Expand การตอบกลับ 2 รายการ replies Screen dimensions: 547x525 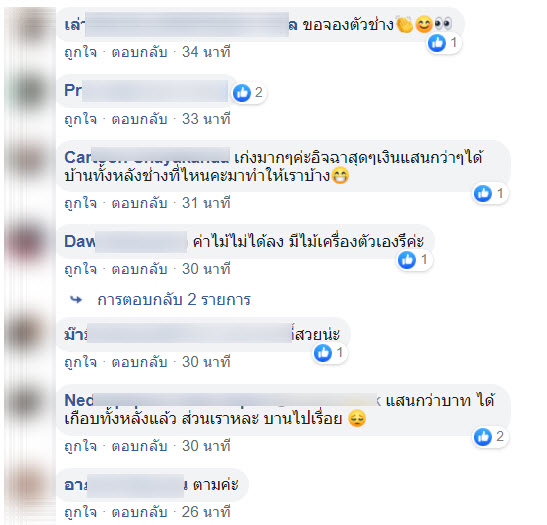click(x=174, y=300)
